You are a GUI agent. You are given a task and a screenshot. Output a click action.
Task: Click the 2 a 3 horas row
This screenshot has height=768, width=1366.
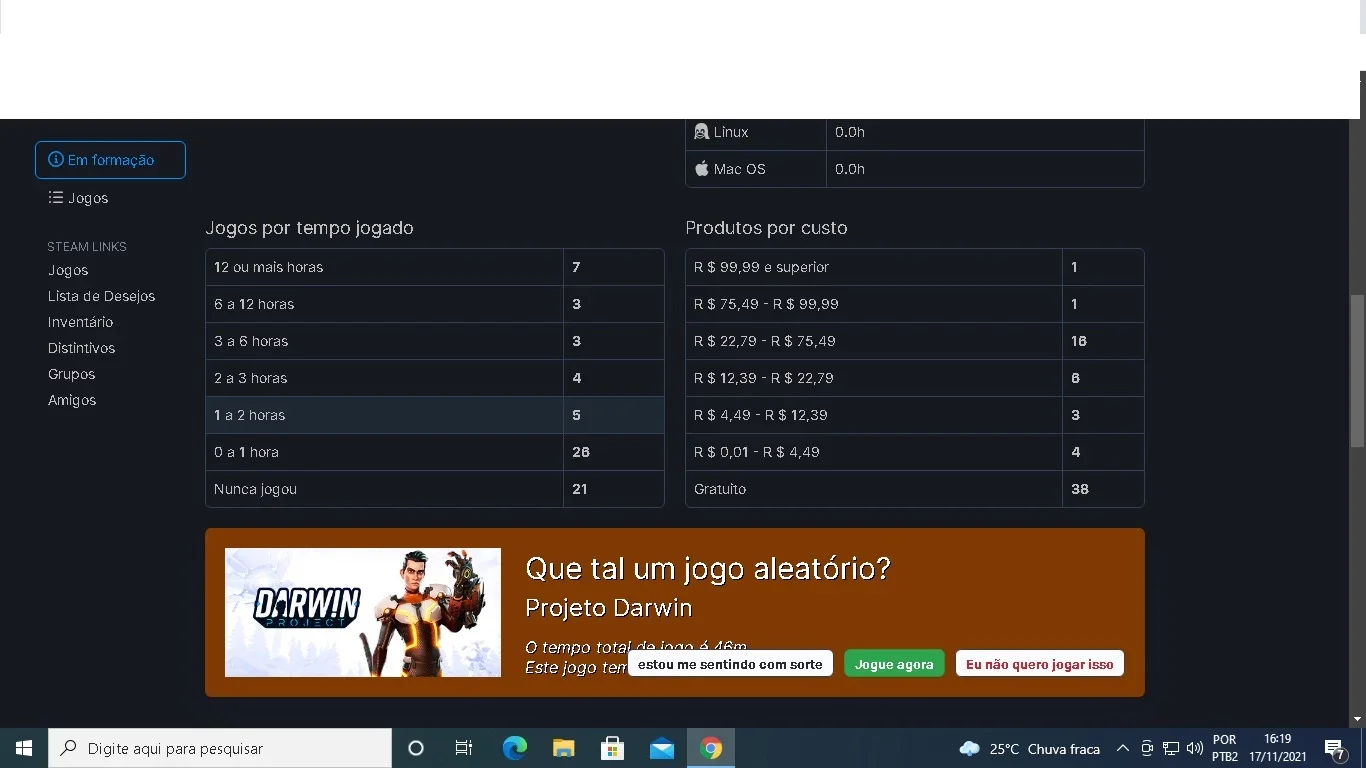[x=435, y=378]
